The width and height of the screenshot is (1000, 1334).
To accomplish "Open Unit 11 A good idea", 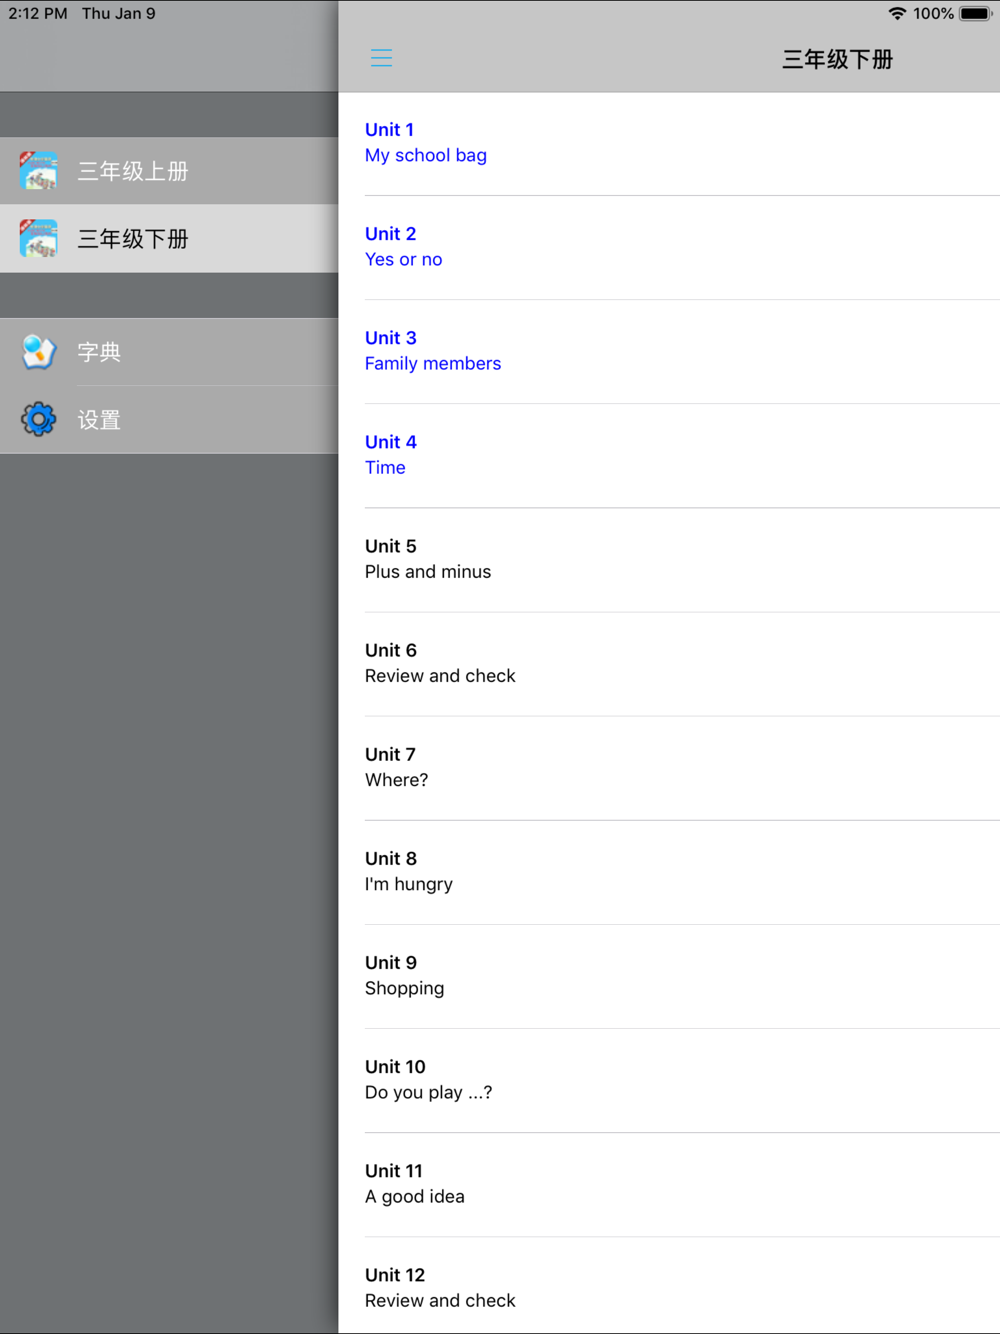I will click(669, 1184).
